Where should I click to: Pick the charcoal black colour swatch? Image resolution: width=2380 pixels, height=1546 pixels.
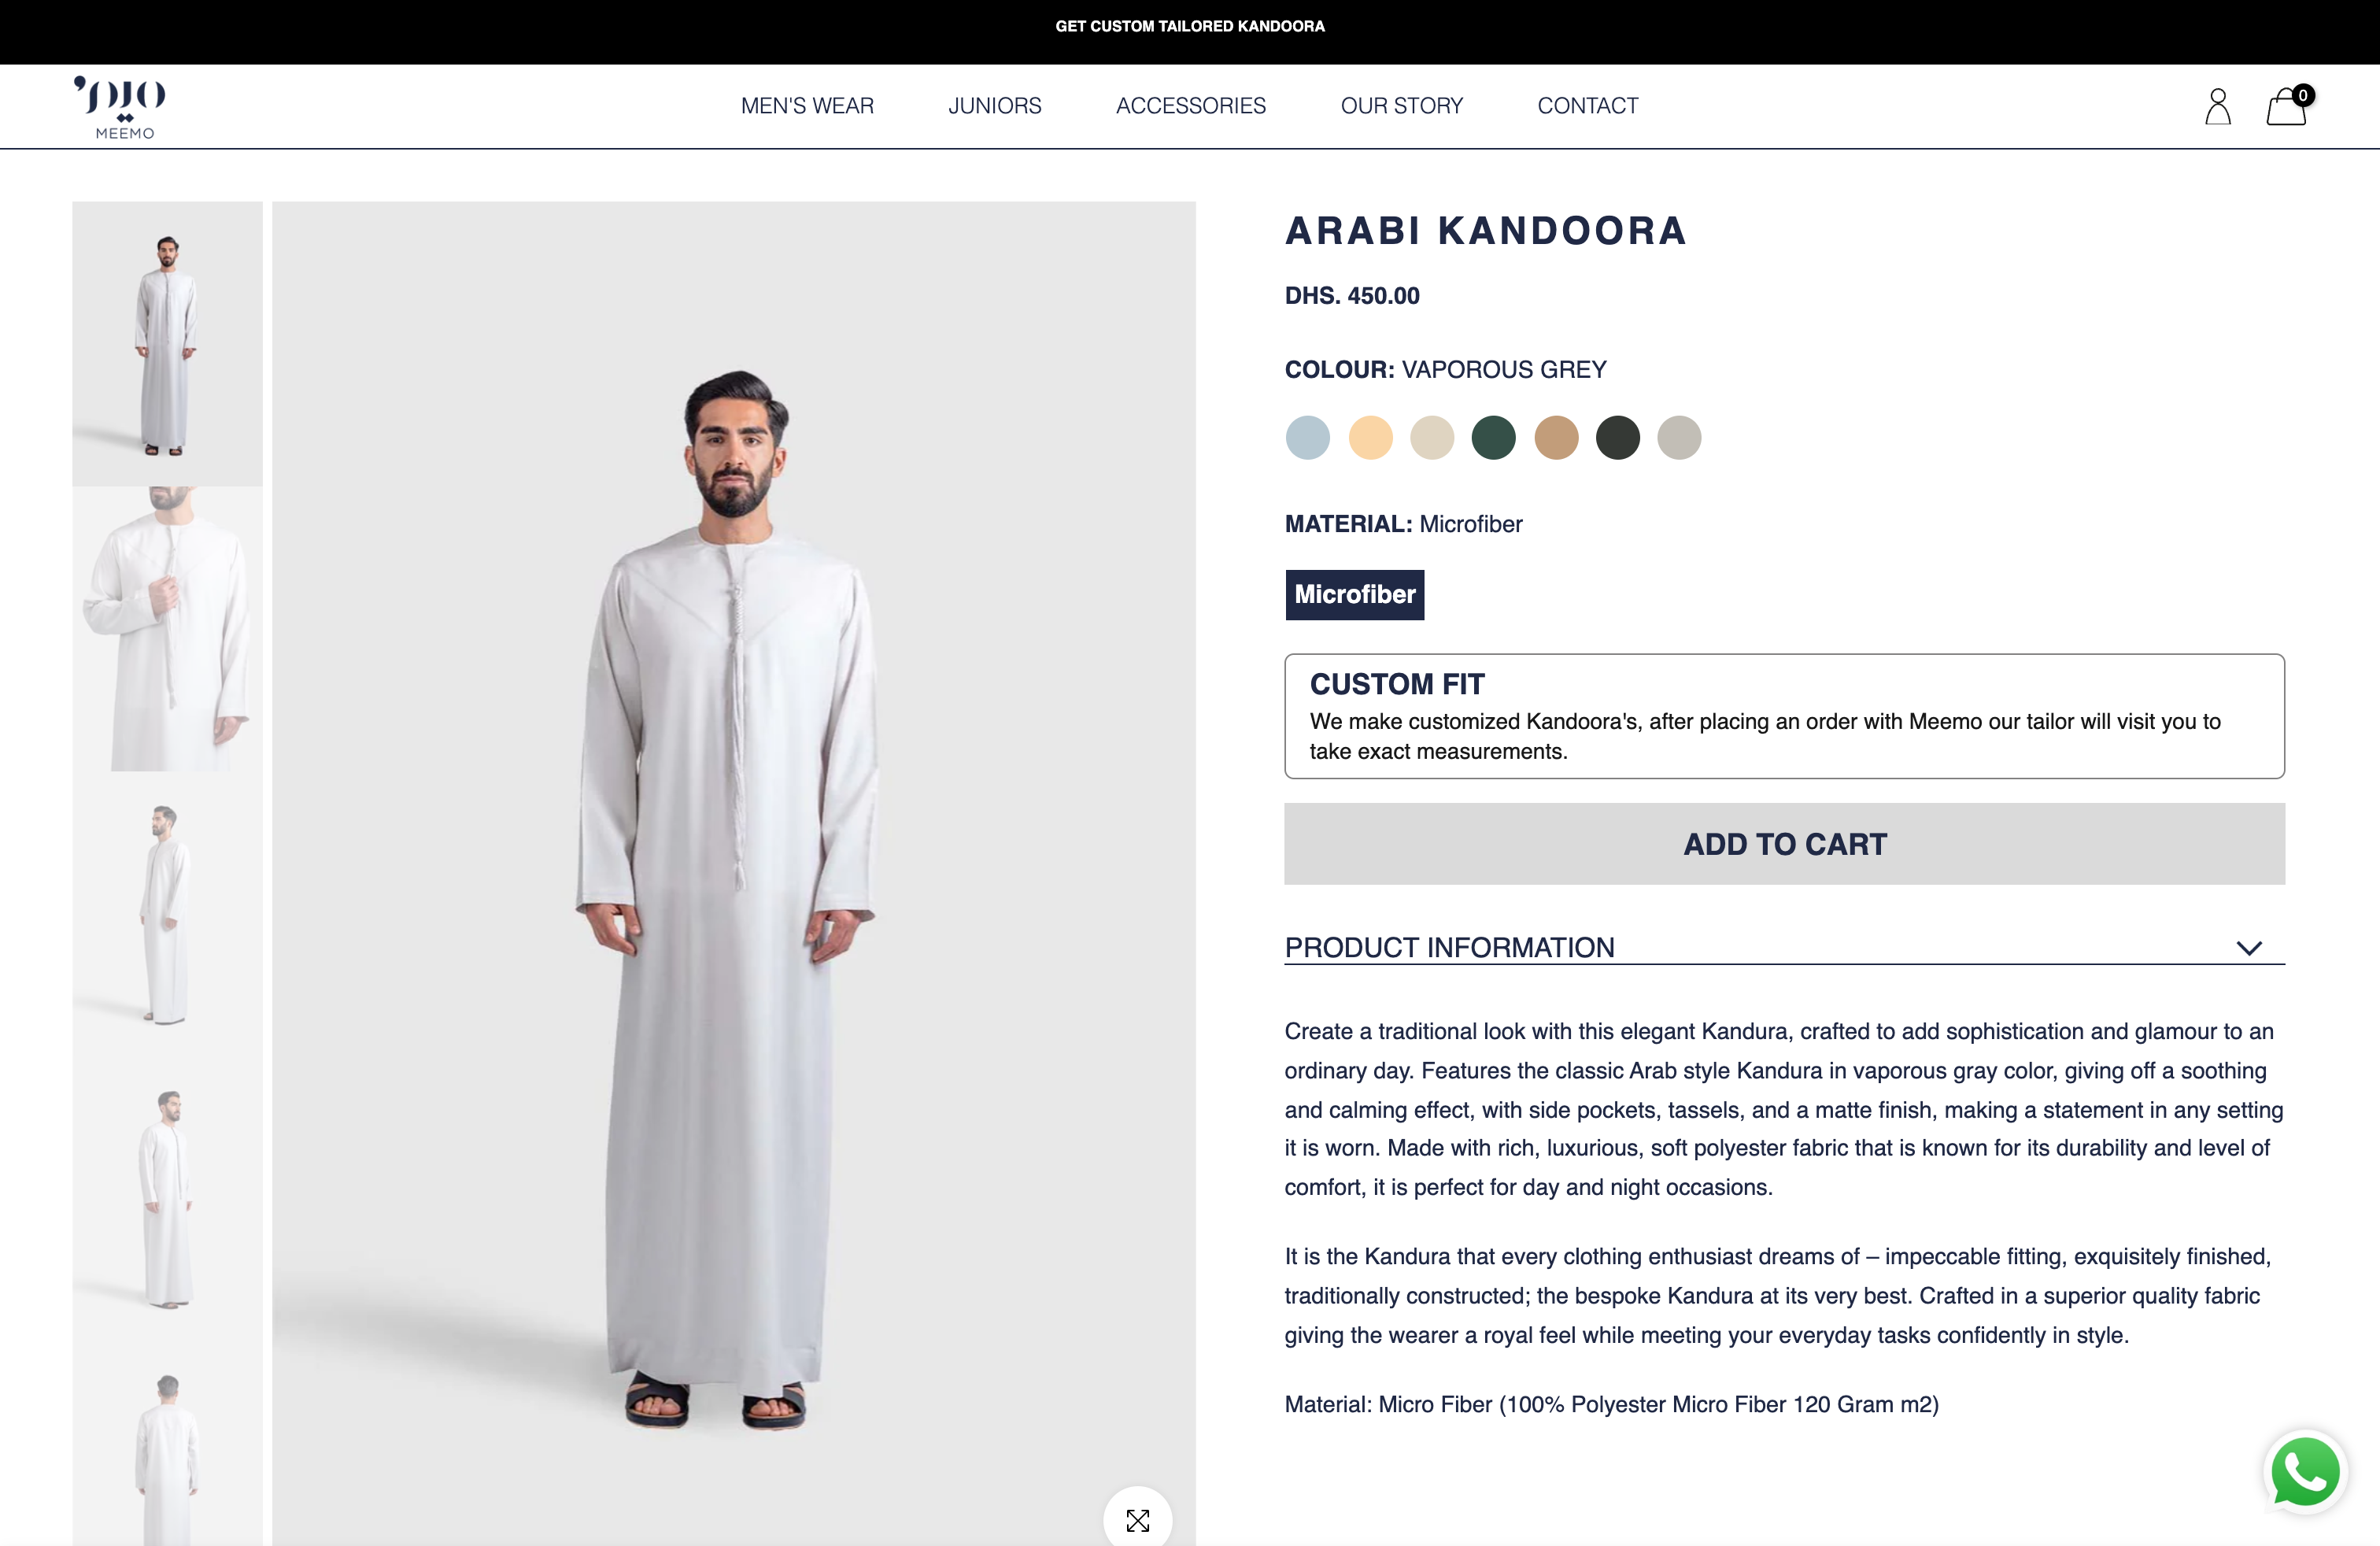pos(1617,438)
